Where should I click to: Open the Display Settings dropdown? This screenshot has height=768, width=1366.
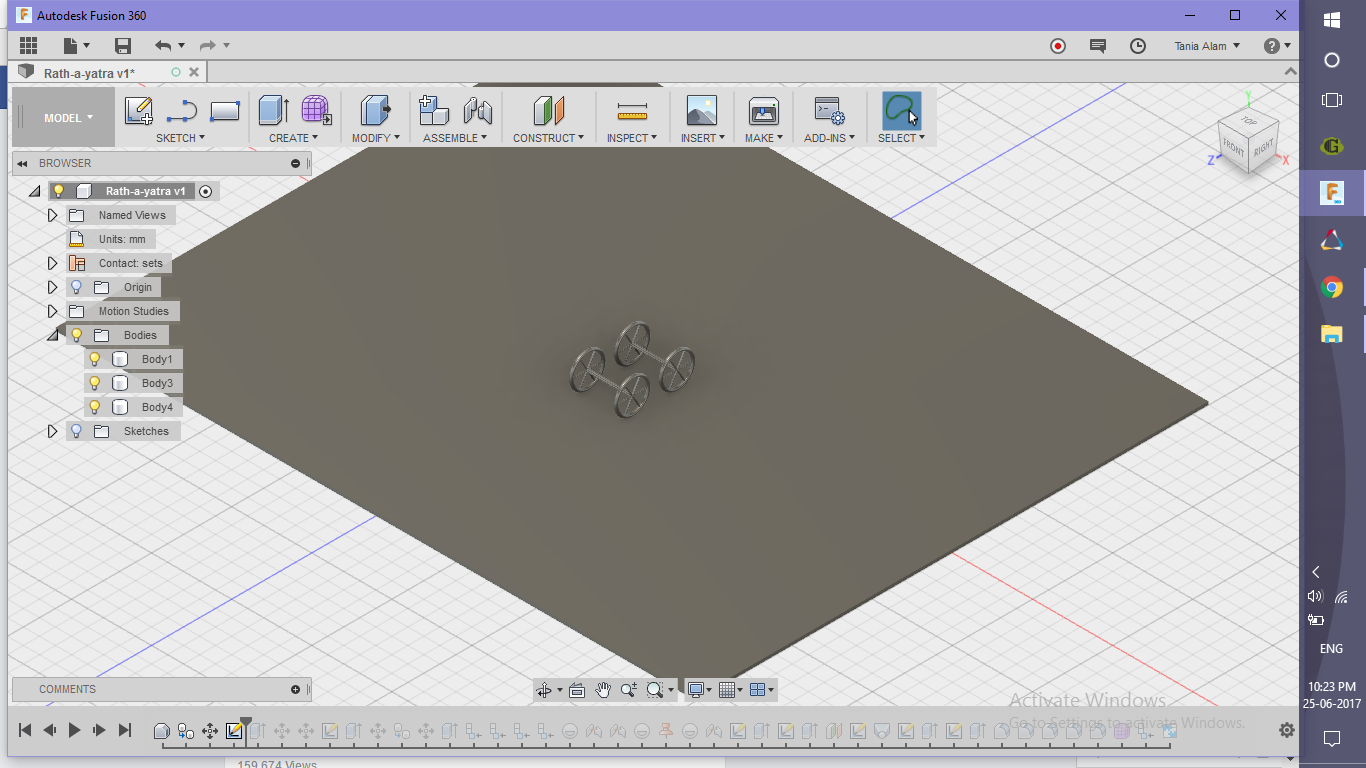tap(699, 690)
